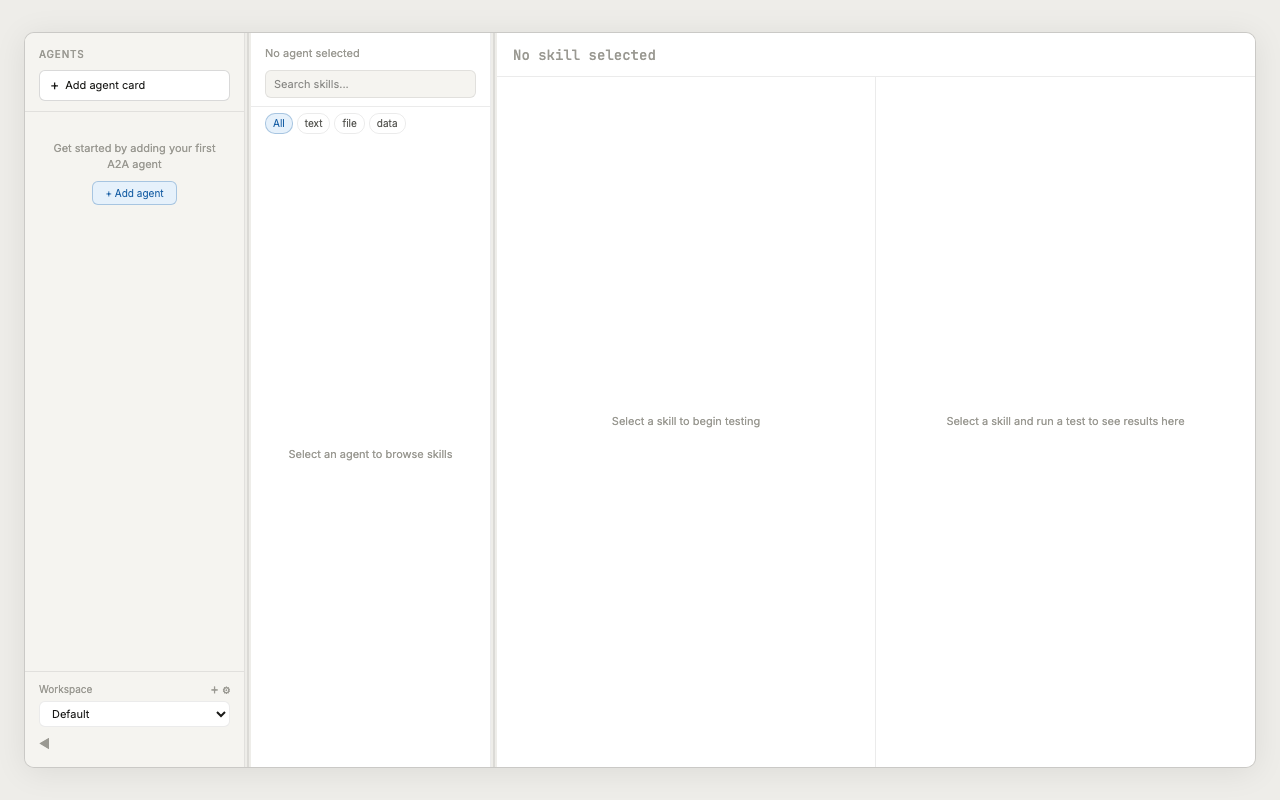Click the Add agent card button

point(134,85)
